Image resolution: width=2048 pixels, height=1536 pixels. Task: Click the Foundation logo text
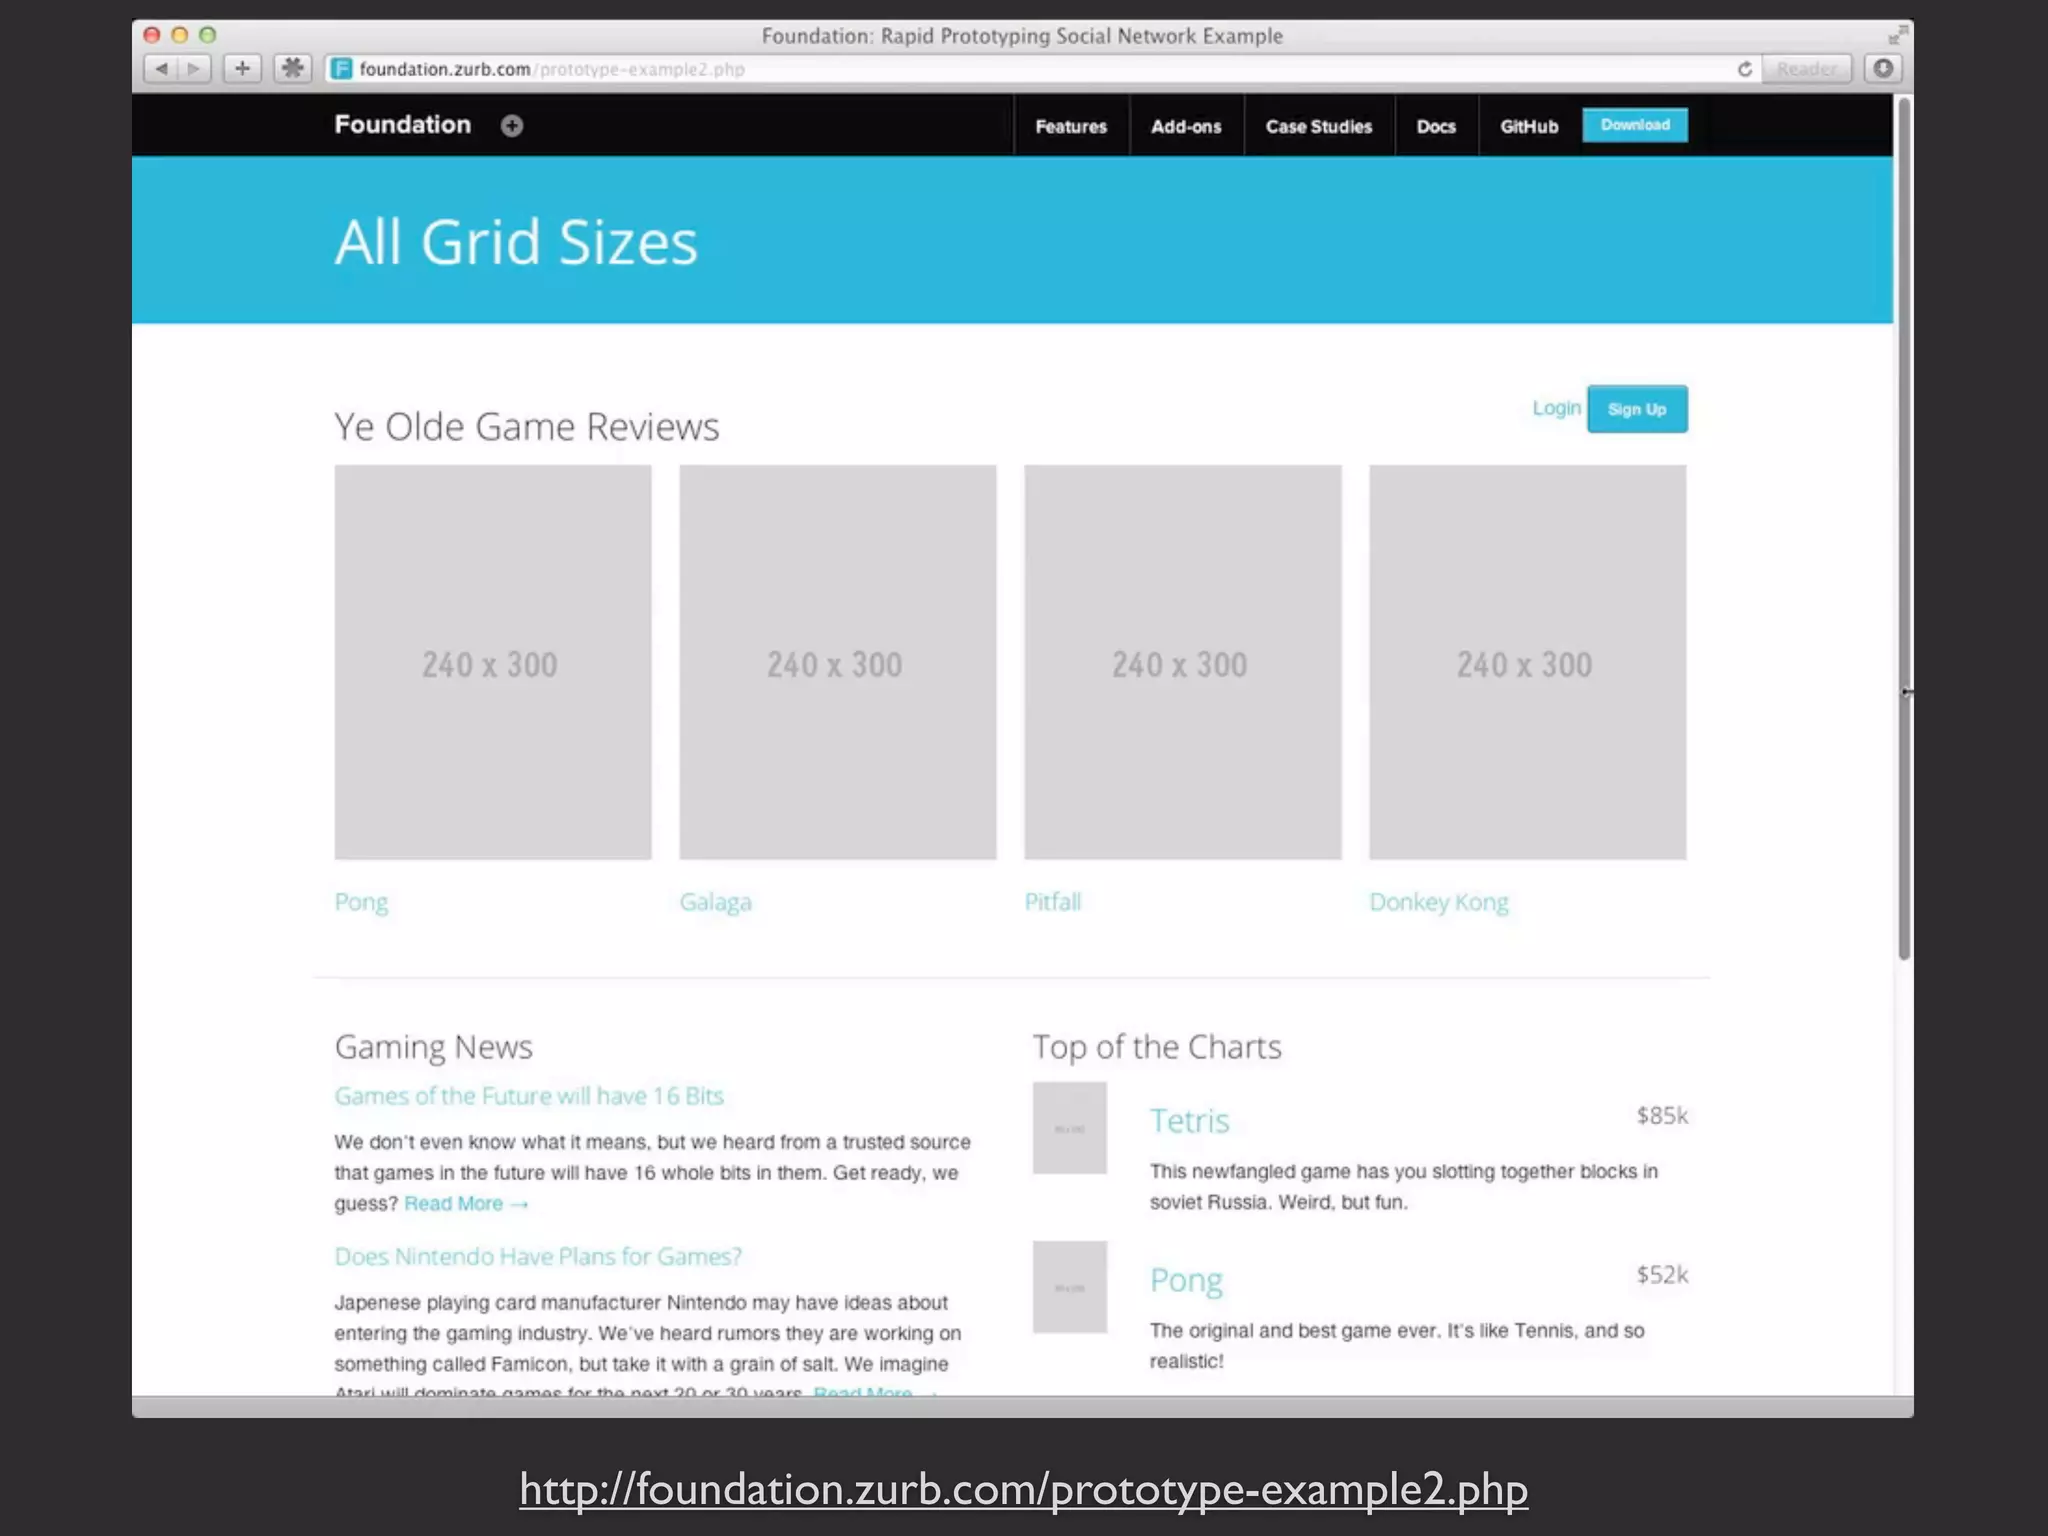(402, 125)
